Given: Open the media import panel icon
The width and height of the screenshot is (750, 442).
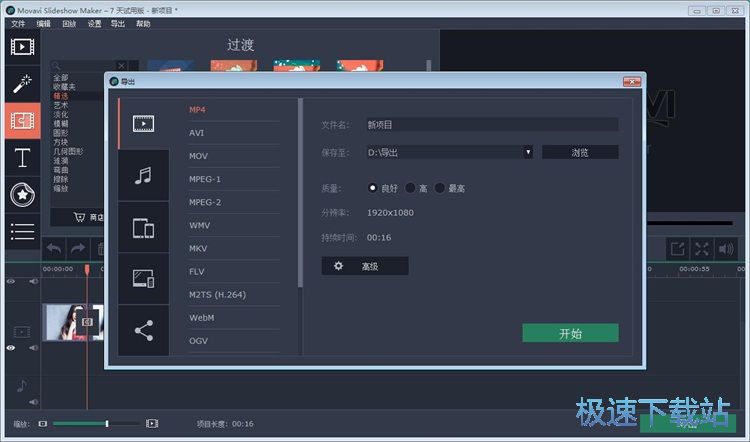Looking at the screenshot, I should 22,47.
